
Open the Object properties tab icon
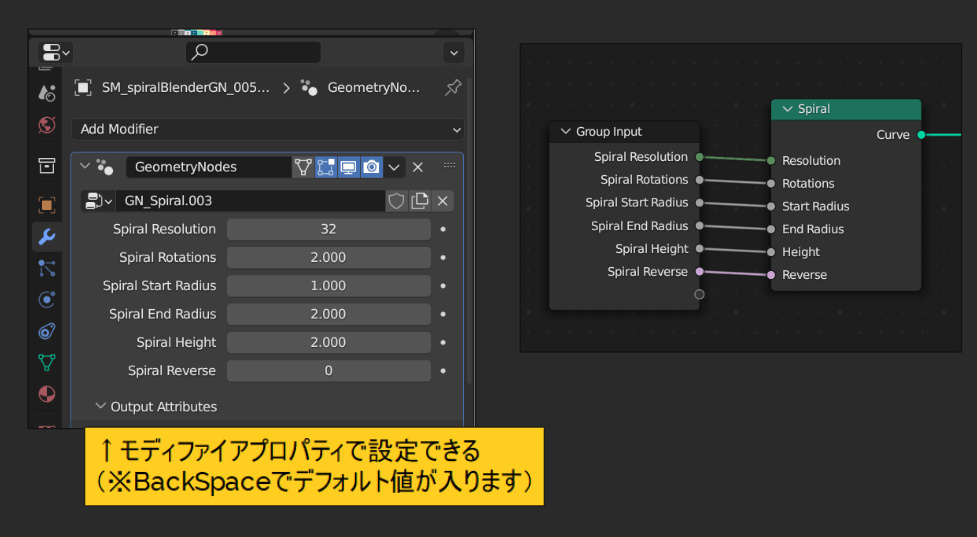47,204
